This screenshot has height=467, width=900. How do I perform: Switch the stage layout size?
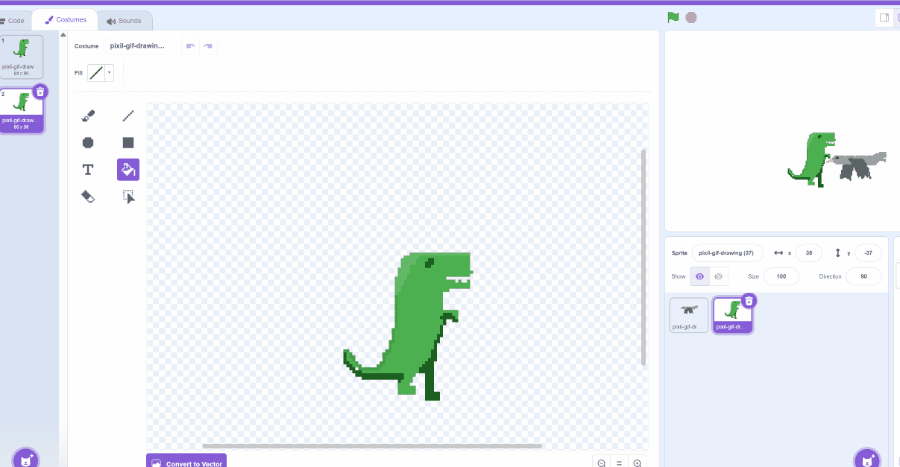point(885,18)
